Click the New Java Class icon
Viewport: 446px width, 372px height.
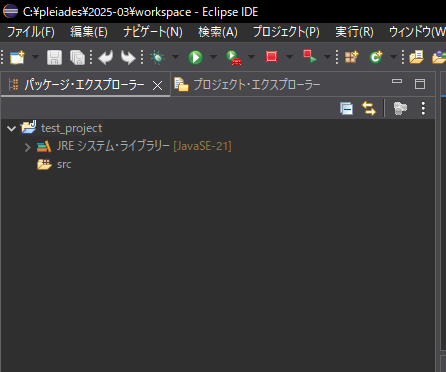point(376,57)
